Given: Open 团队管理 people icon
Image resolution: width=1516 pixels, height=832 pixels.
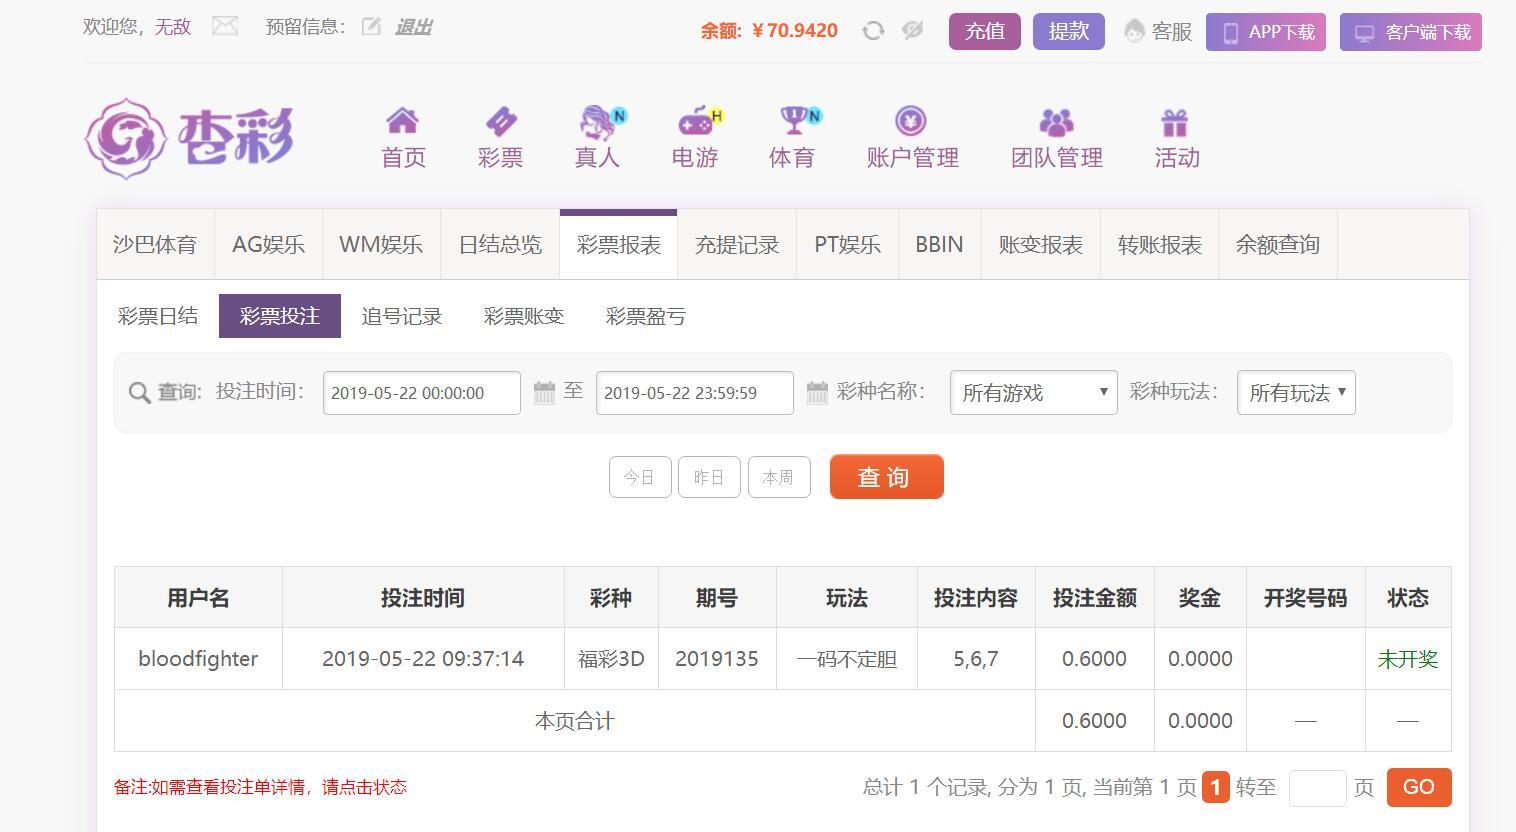Looking at the screenshot, I should point(1056,122).
